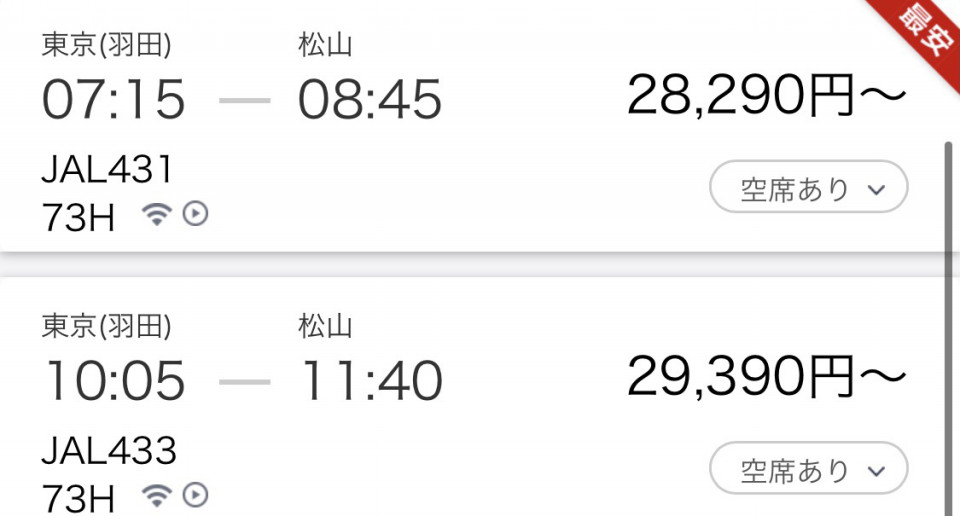Click the 73H aircraft type for JAL431

point(78,217)
